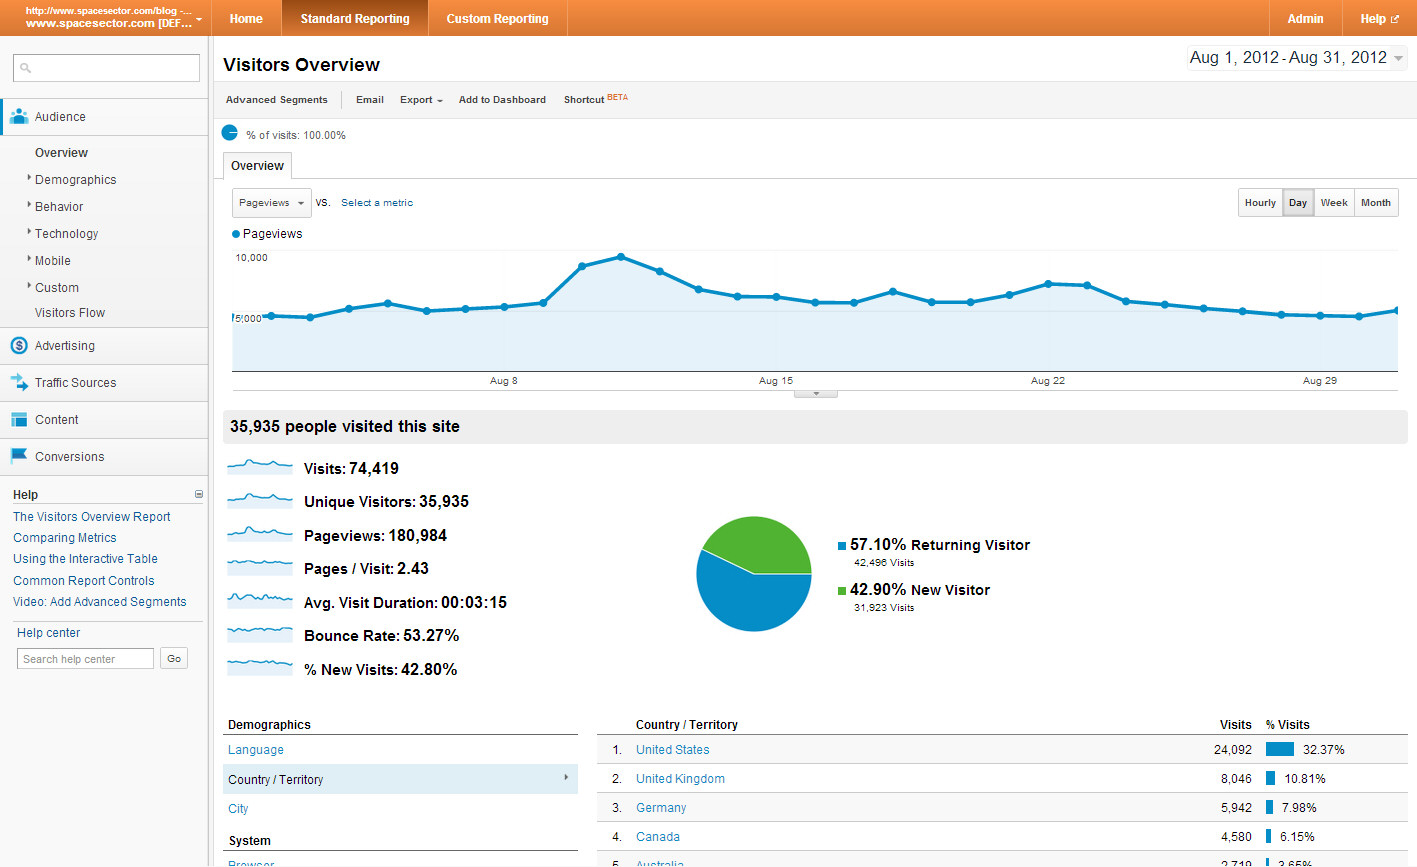Click the Content page icon
The height and width of the screenshot is (867, 1417).
pyautogui.click(x=18, y=420)
